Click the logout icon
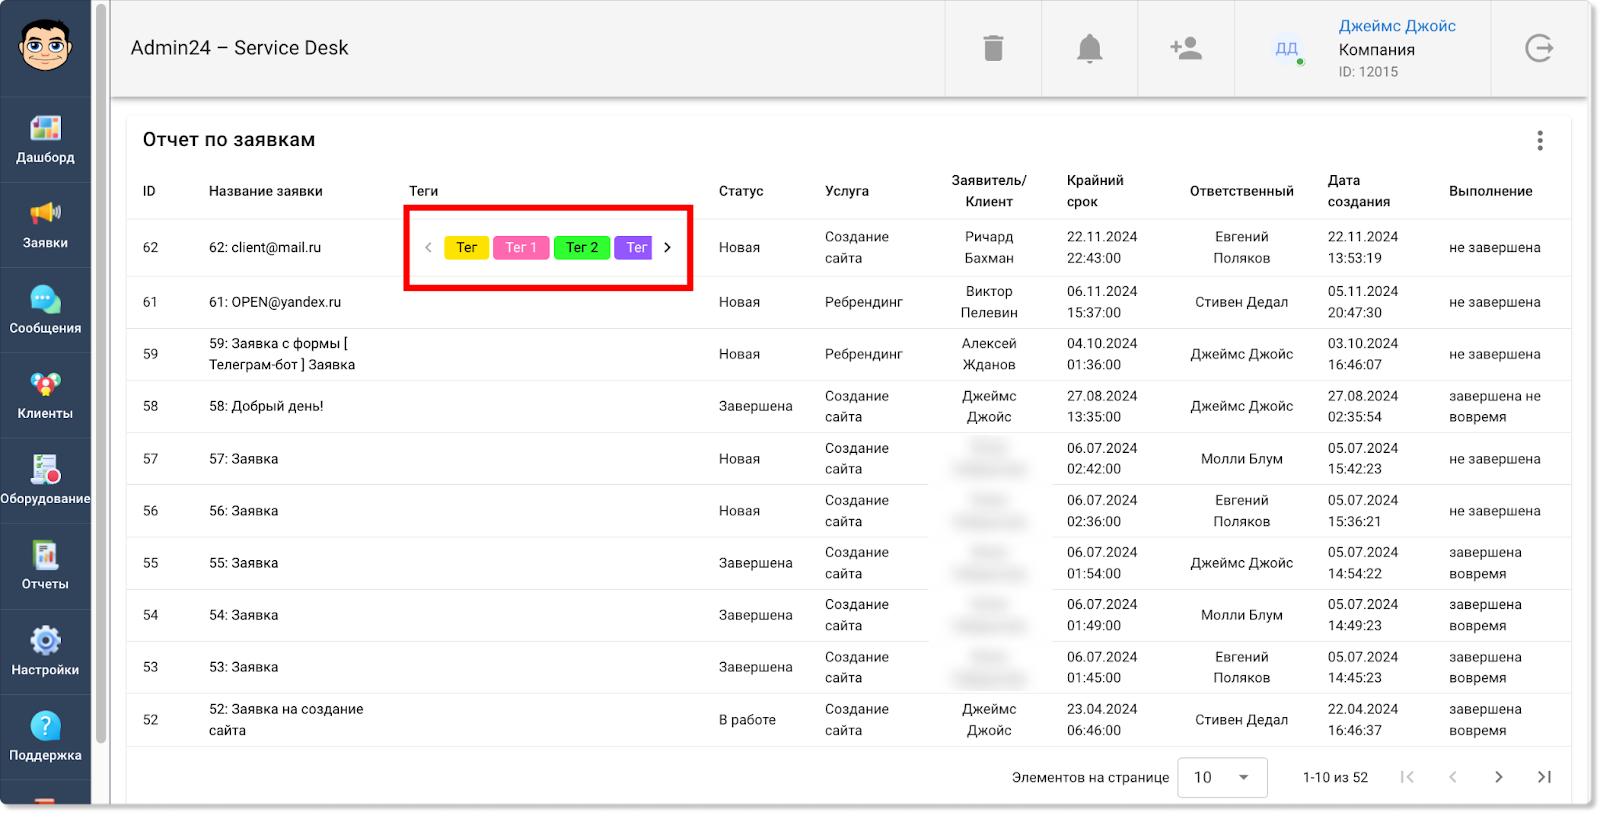 click(1539, 48)
